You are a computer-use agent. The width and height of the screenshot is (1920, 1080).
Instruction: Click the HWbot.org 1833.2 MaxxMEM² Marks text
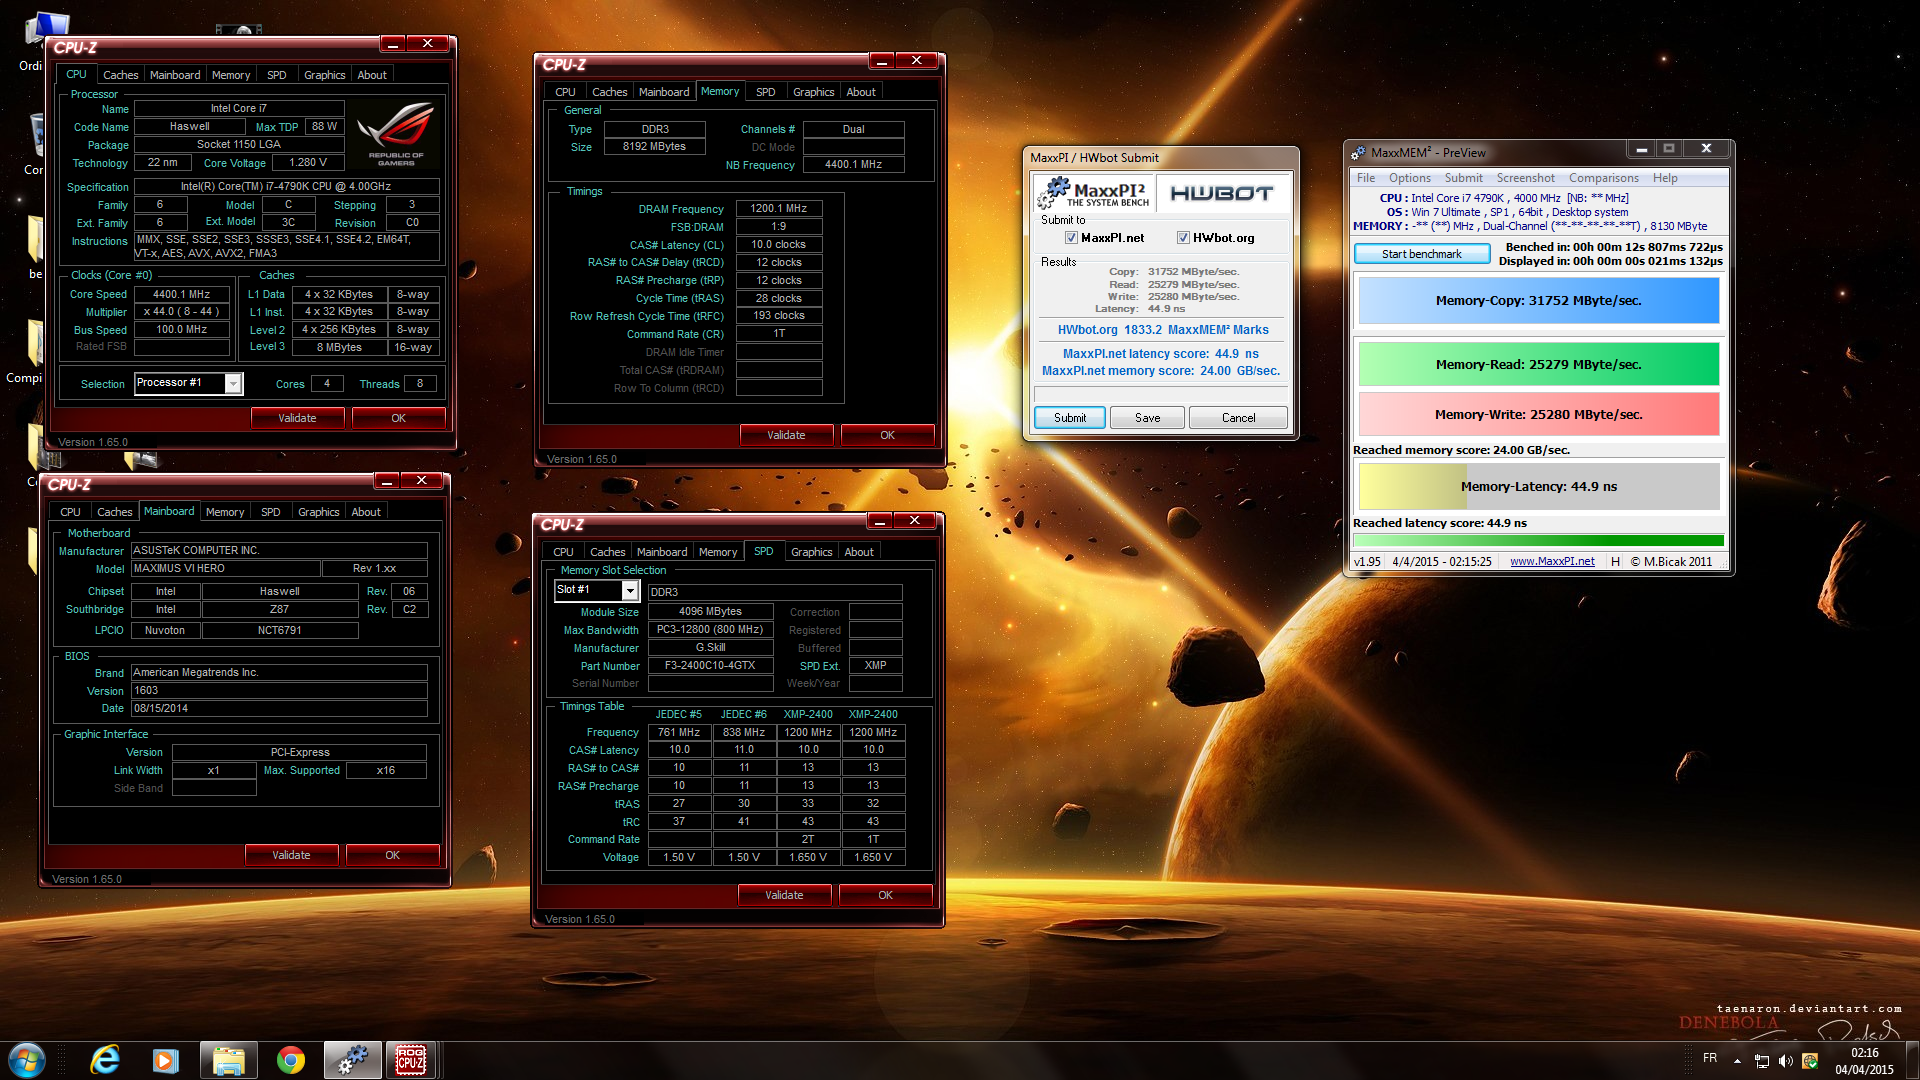1163,330
